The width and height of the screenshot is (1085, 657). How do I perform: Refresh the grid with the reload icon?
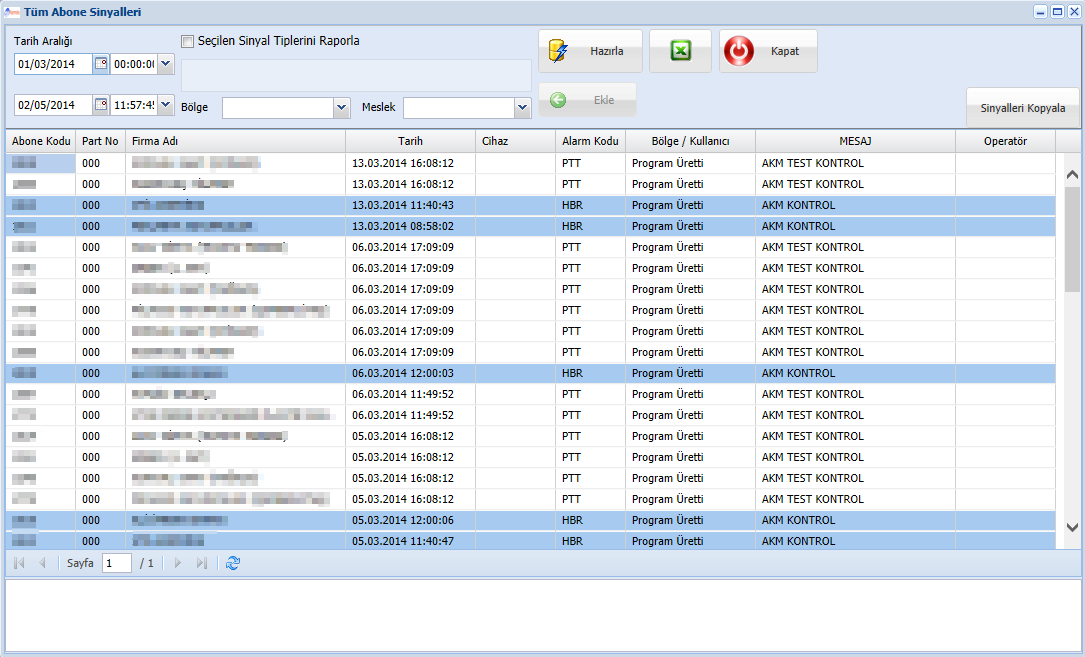233,563
